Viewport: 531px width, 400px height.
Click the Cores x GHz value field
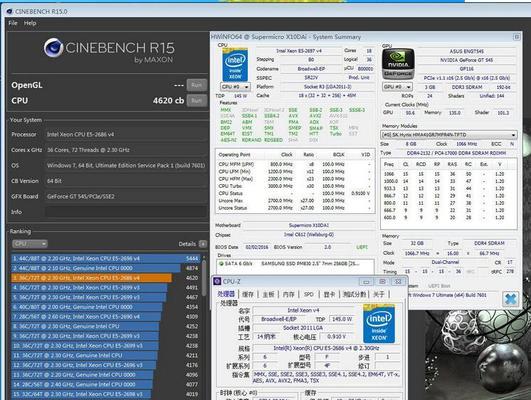pyautogui.click(x=126, y=150)
